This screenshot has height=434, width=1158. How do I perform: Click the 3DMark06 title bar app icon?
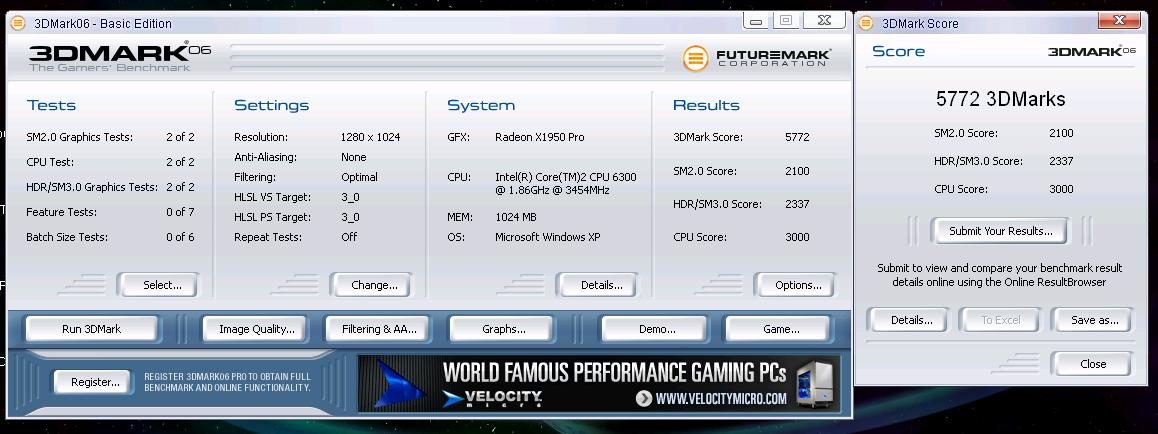18,24
